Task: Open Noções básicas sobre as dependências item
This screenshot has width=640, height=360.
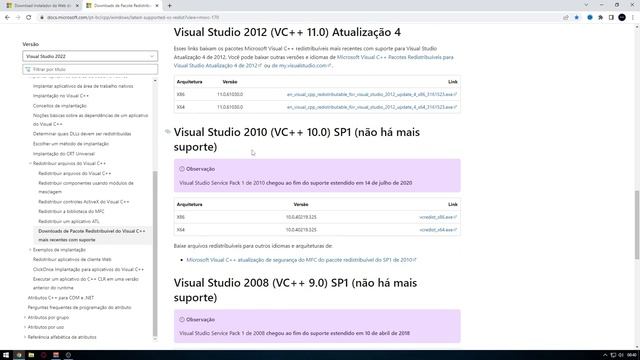Action: [x=90, y=120]
